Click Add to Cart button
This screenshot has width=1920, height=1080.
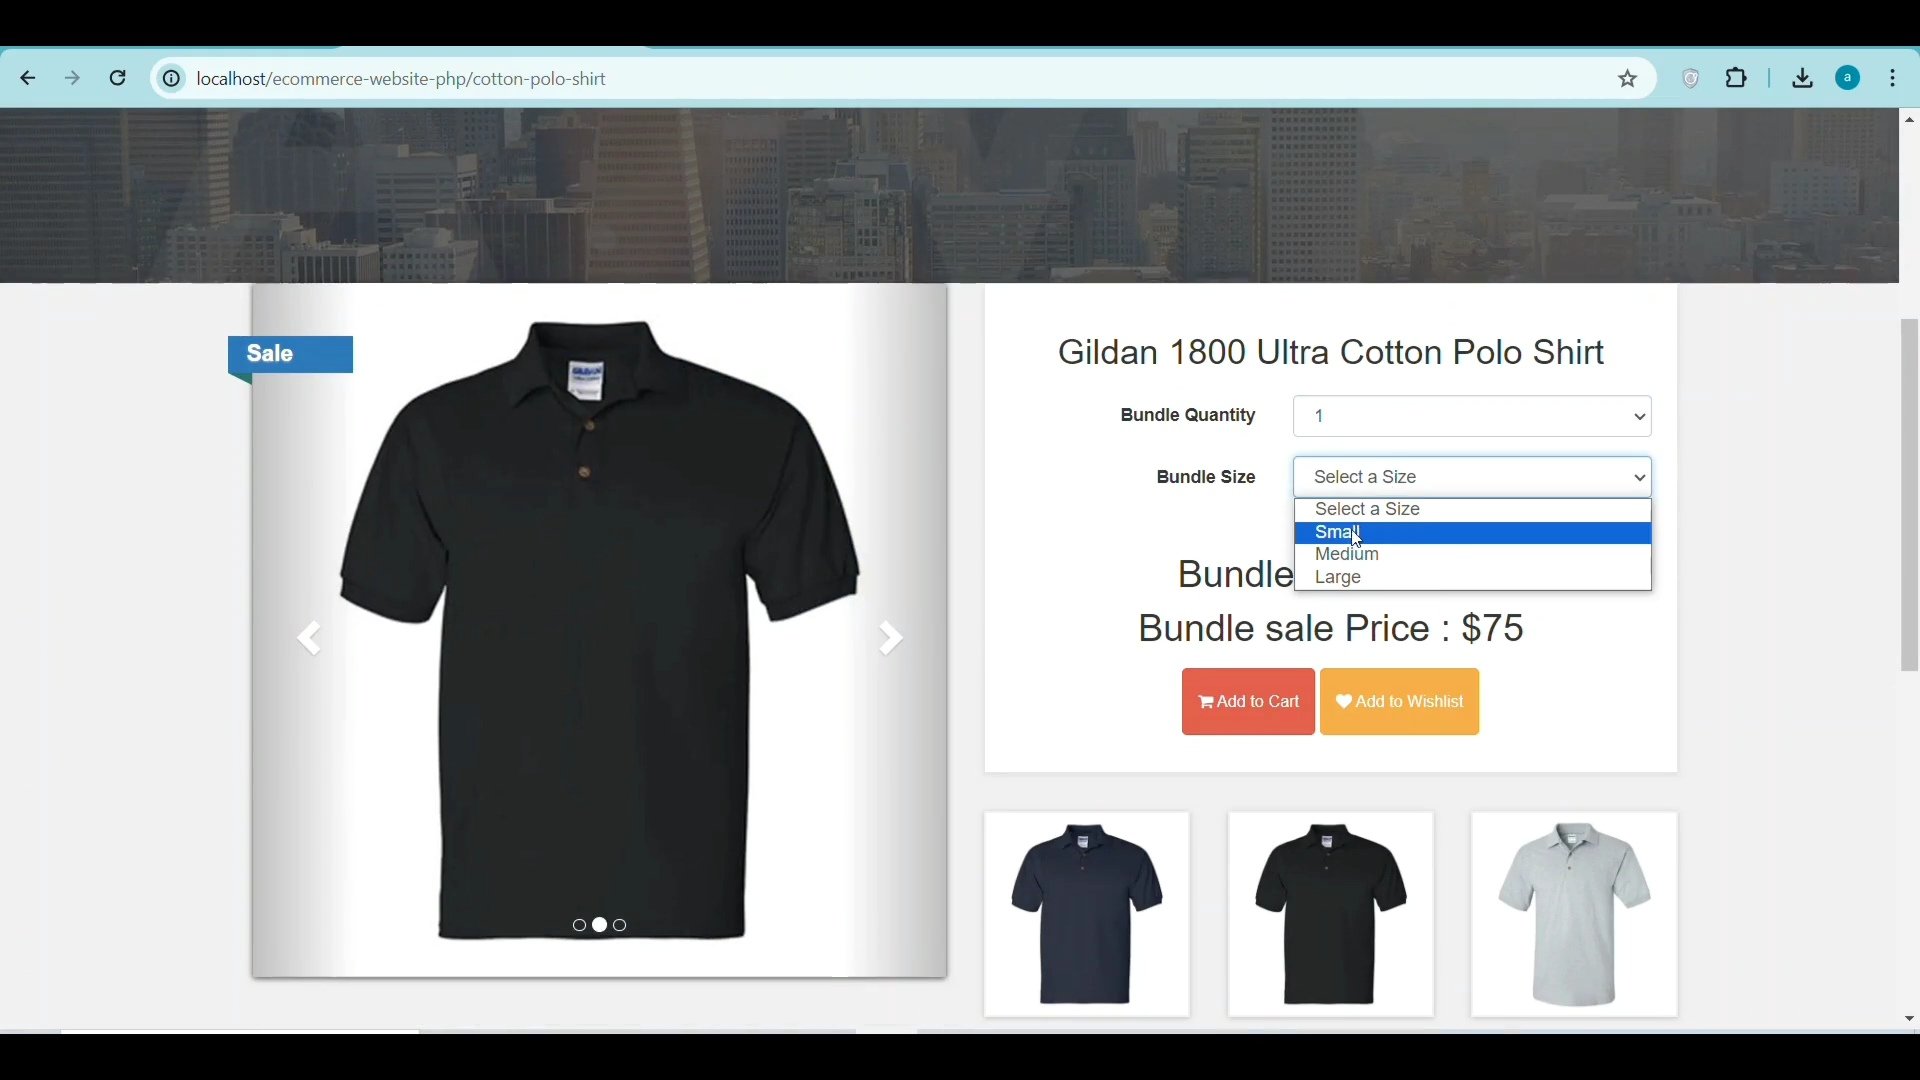coord(1248,702)
